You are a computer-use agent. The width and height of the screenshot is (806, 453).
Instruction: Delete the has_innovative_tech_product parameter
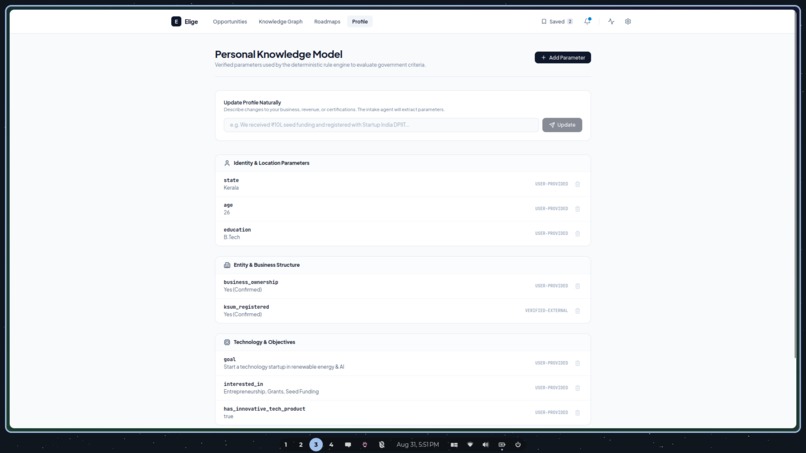click(x=577, y=412)
